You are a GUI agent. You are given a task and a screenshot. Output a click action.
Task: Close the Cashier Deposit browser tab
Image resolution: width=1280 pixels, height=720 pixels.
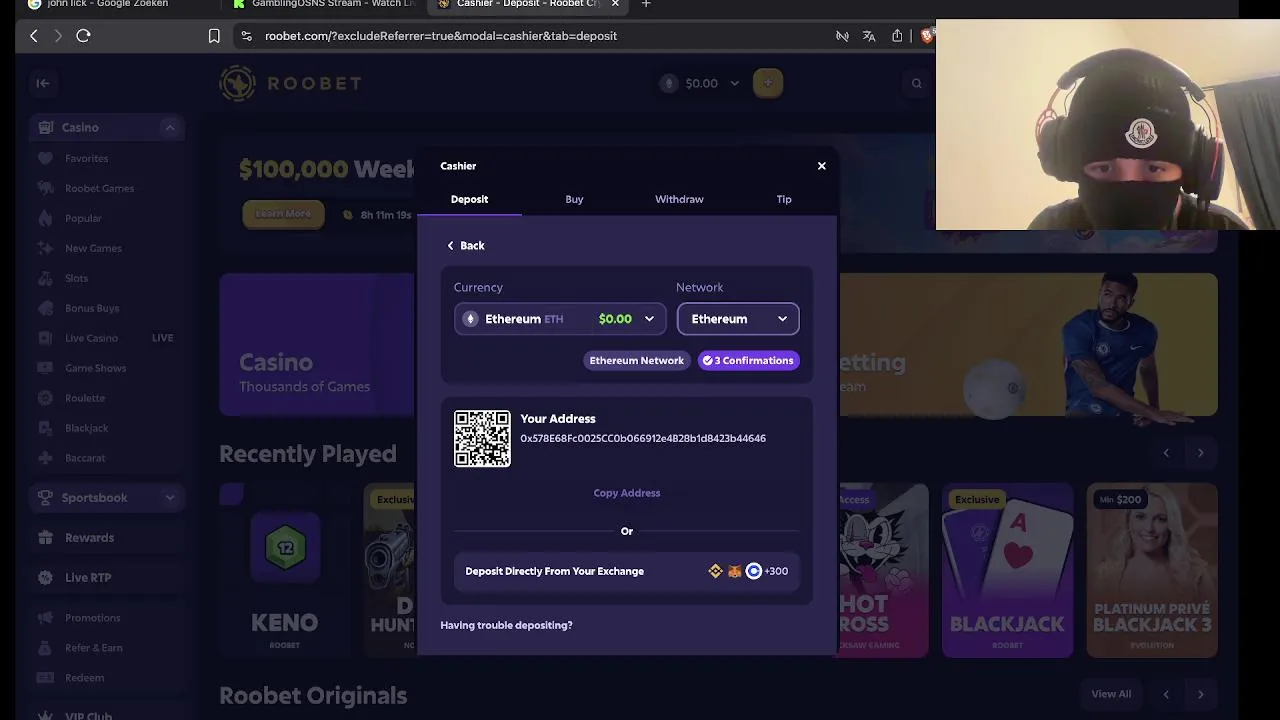coord(615,4)
